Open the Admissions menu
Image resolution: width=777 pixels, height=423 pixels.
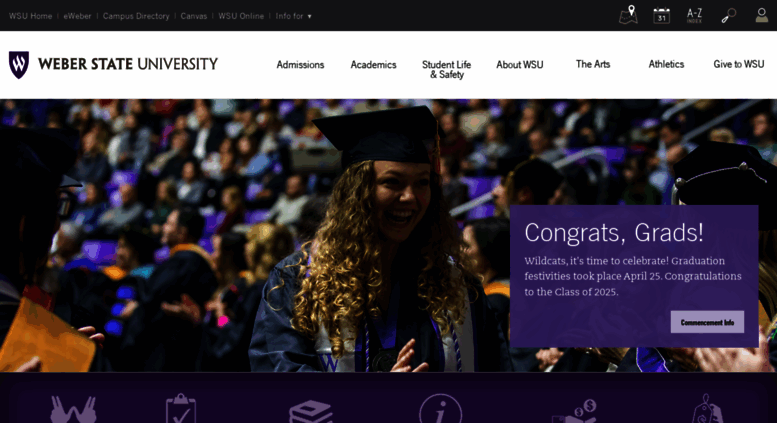coord(300,65)
